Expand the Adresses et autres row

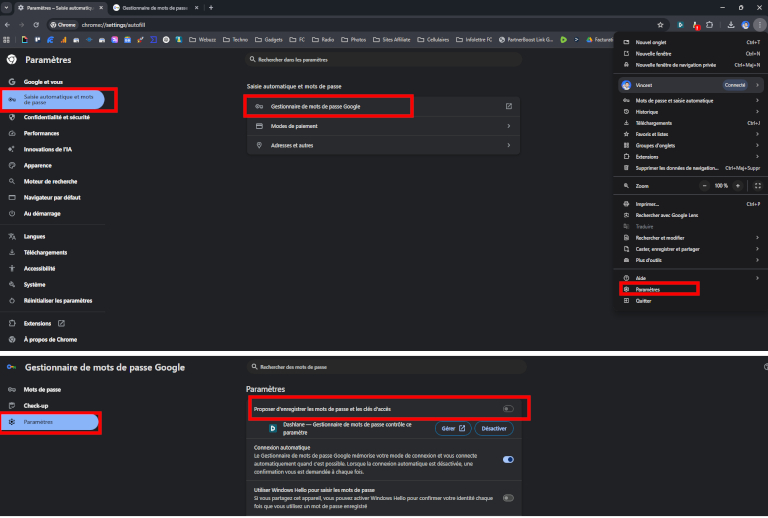(x=383, y=145)
